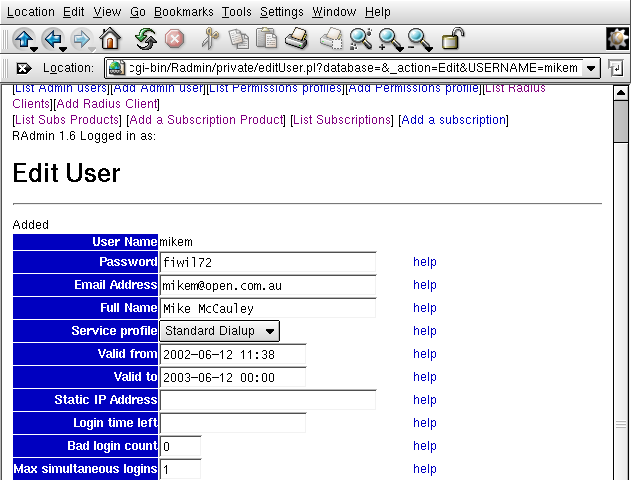
Task: Follow the List Subscriptions link
Action: [x=342, y=120]
